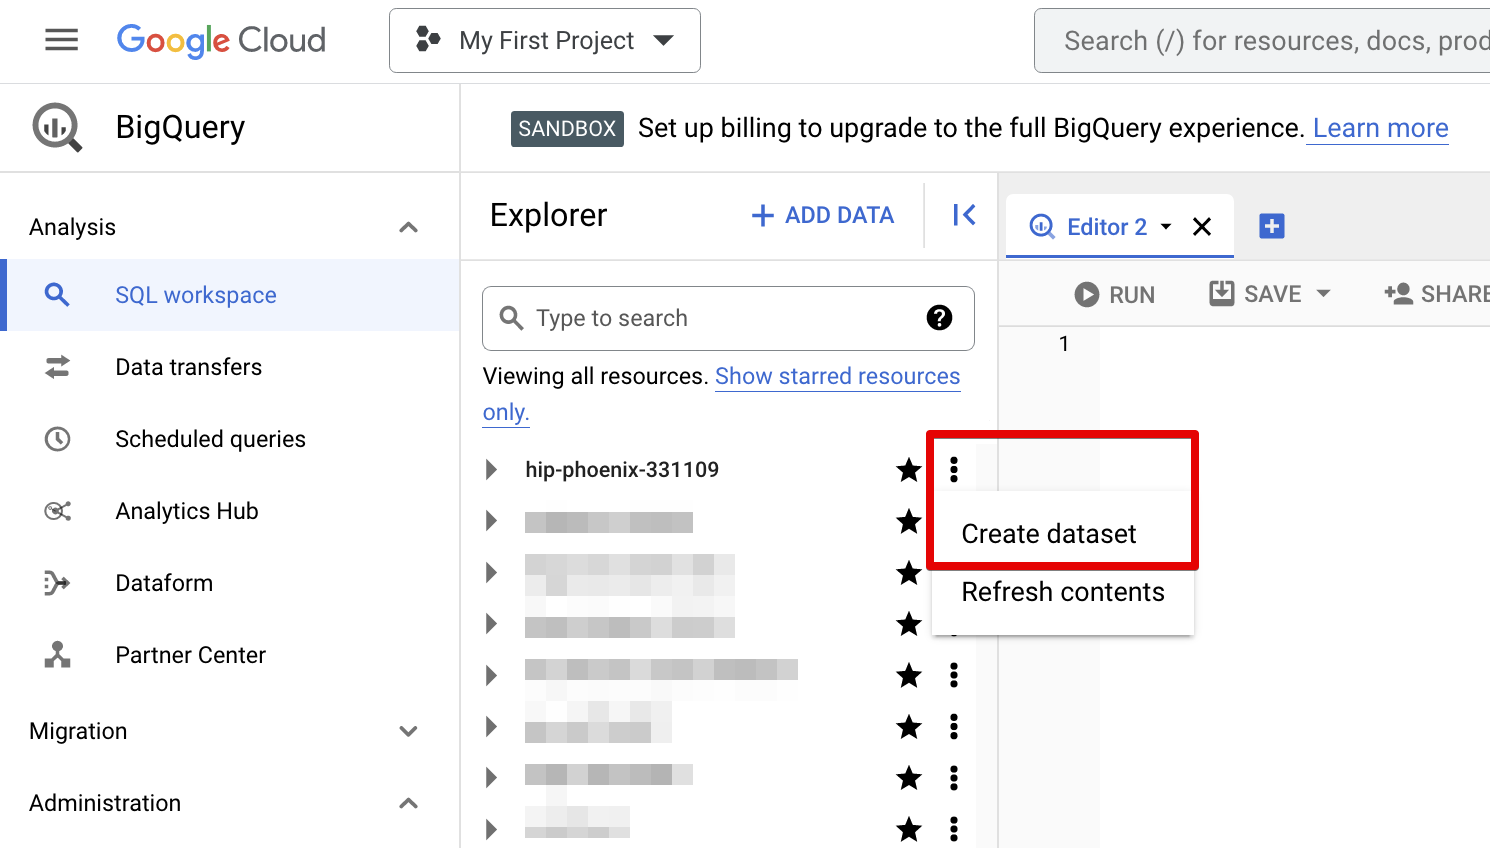
Task: Open the My First Project selector
Action: click(545, 40)
